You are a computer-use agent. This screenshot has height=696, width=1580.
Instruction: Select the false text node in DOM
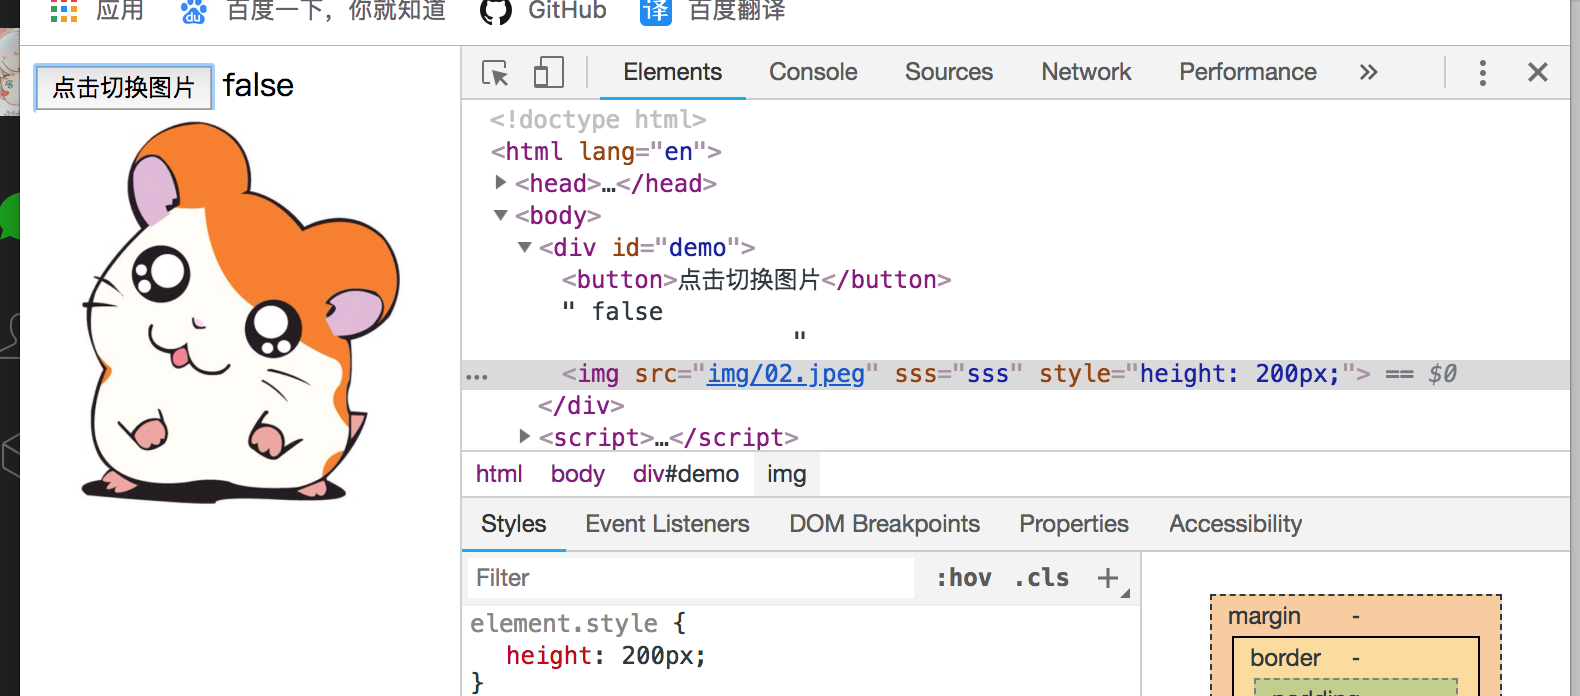[x=627, y=312]
